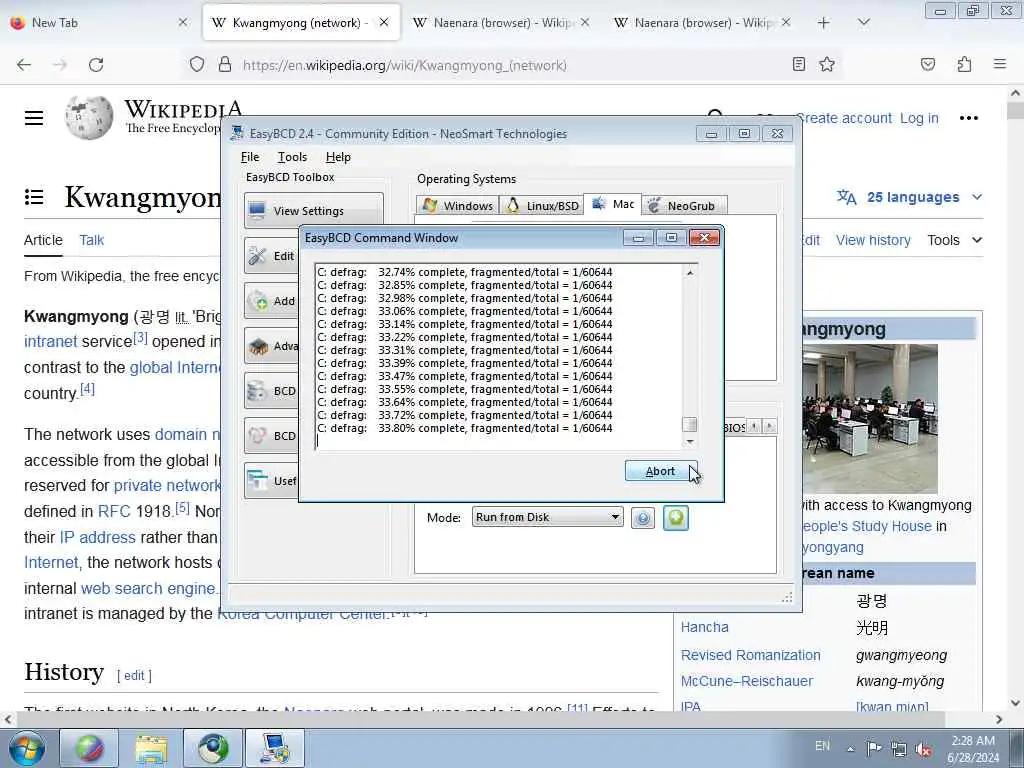Follow the intranet link in article
The image size is (1024, 768).
[x=50, y=342]
